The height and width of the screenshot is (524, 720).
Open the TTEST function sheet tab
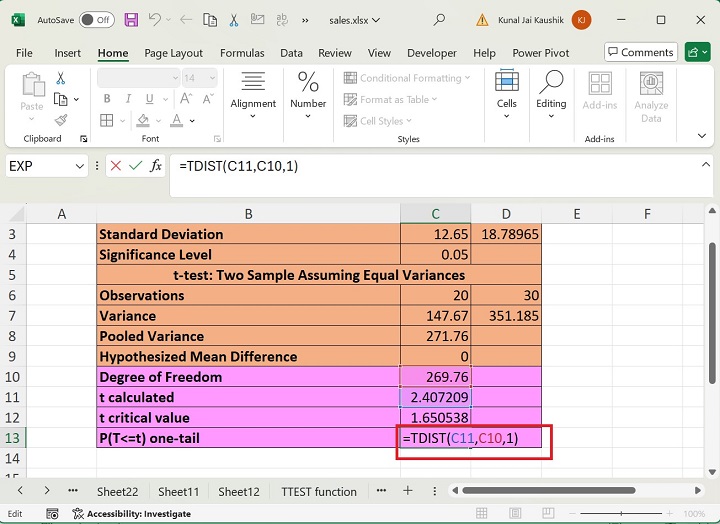click(318, 491)
